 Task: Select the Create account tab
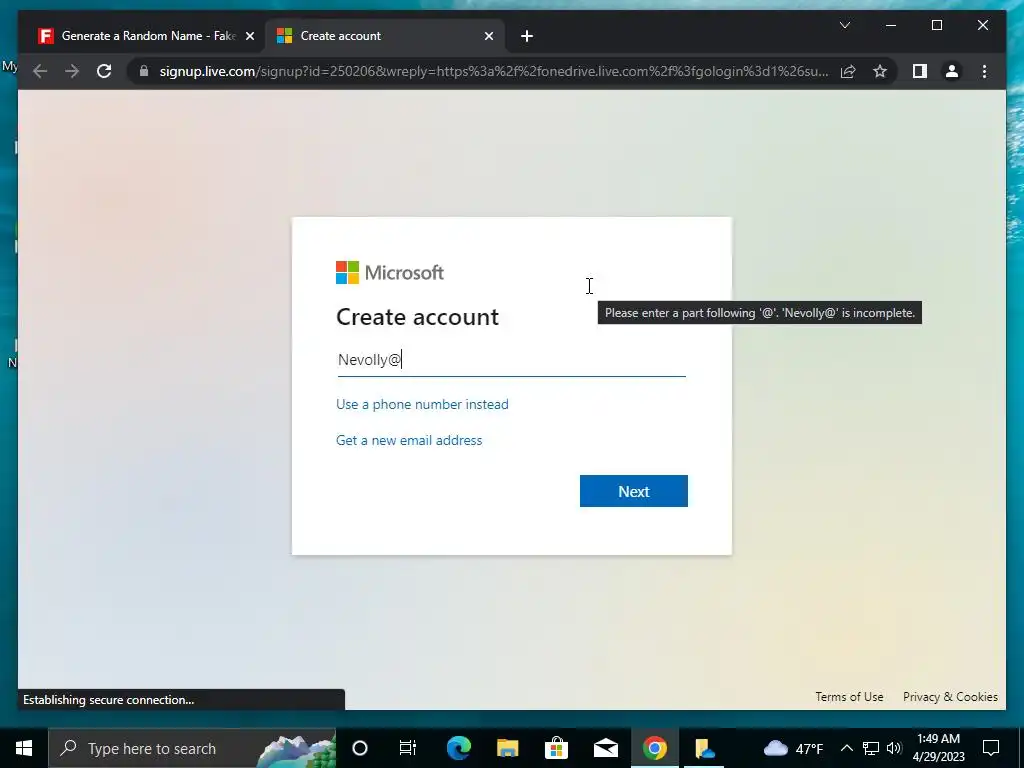click(385, 36)
